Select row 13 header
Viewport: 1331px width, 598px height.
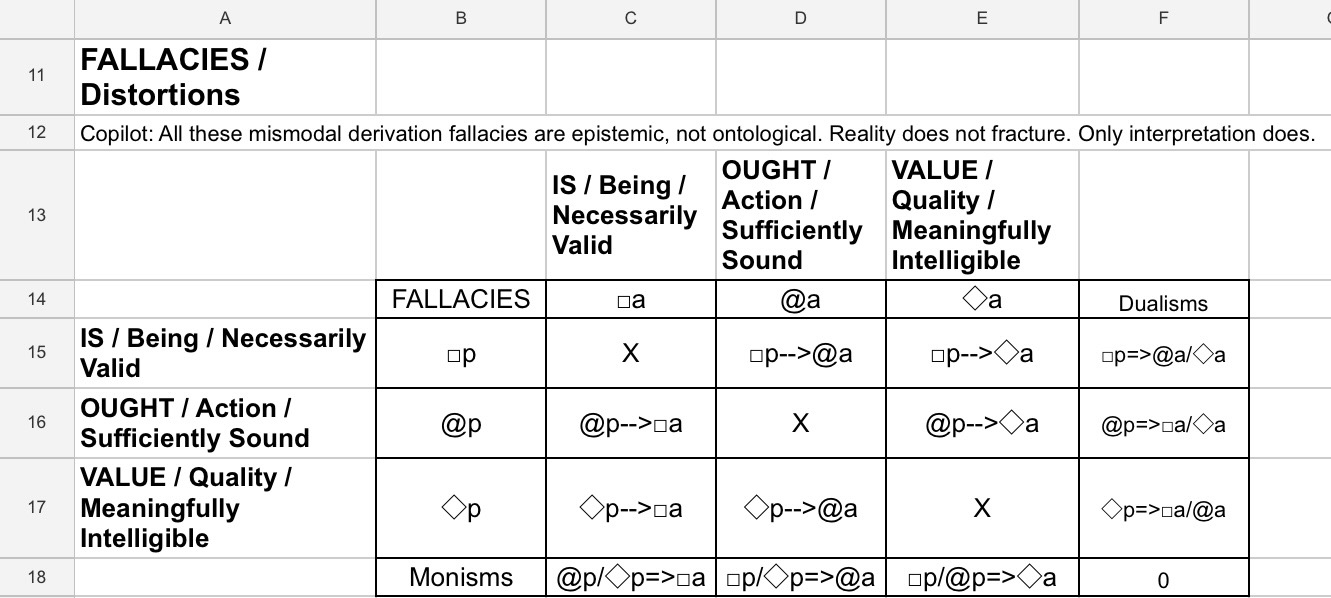tap(37, 216)
